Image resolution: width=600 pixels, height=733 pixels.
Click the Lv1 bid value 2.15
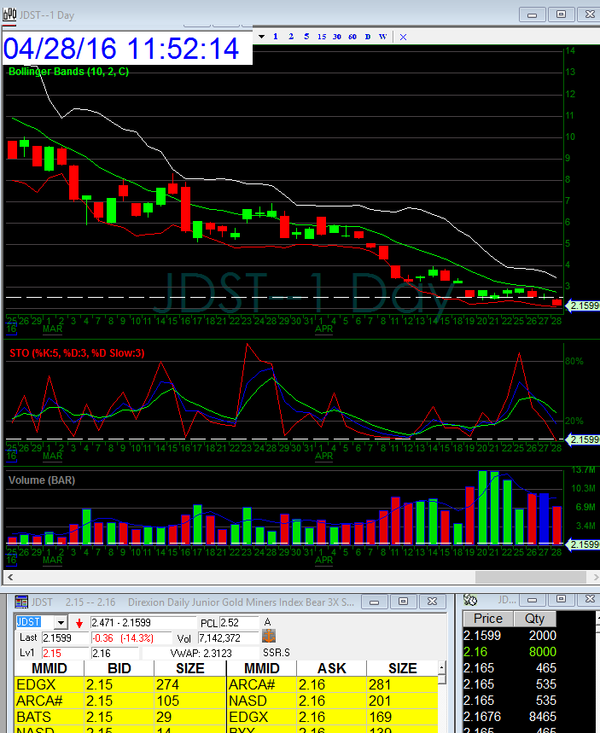(x=65, y=653)
